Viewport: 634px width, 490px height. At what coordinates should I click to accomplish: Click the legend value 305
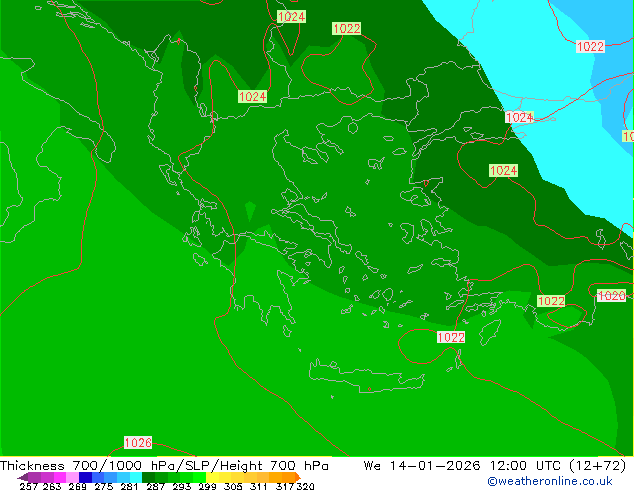pyautogui.click(x=233, y=486)
